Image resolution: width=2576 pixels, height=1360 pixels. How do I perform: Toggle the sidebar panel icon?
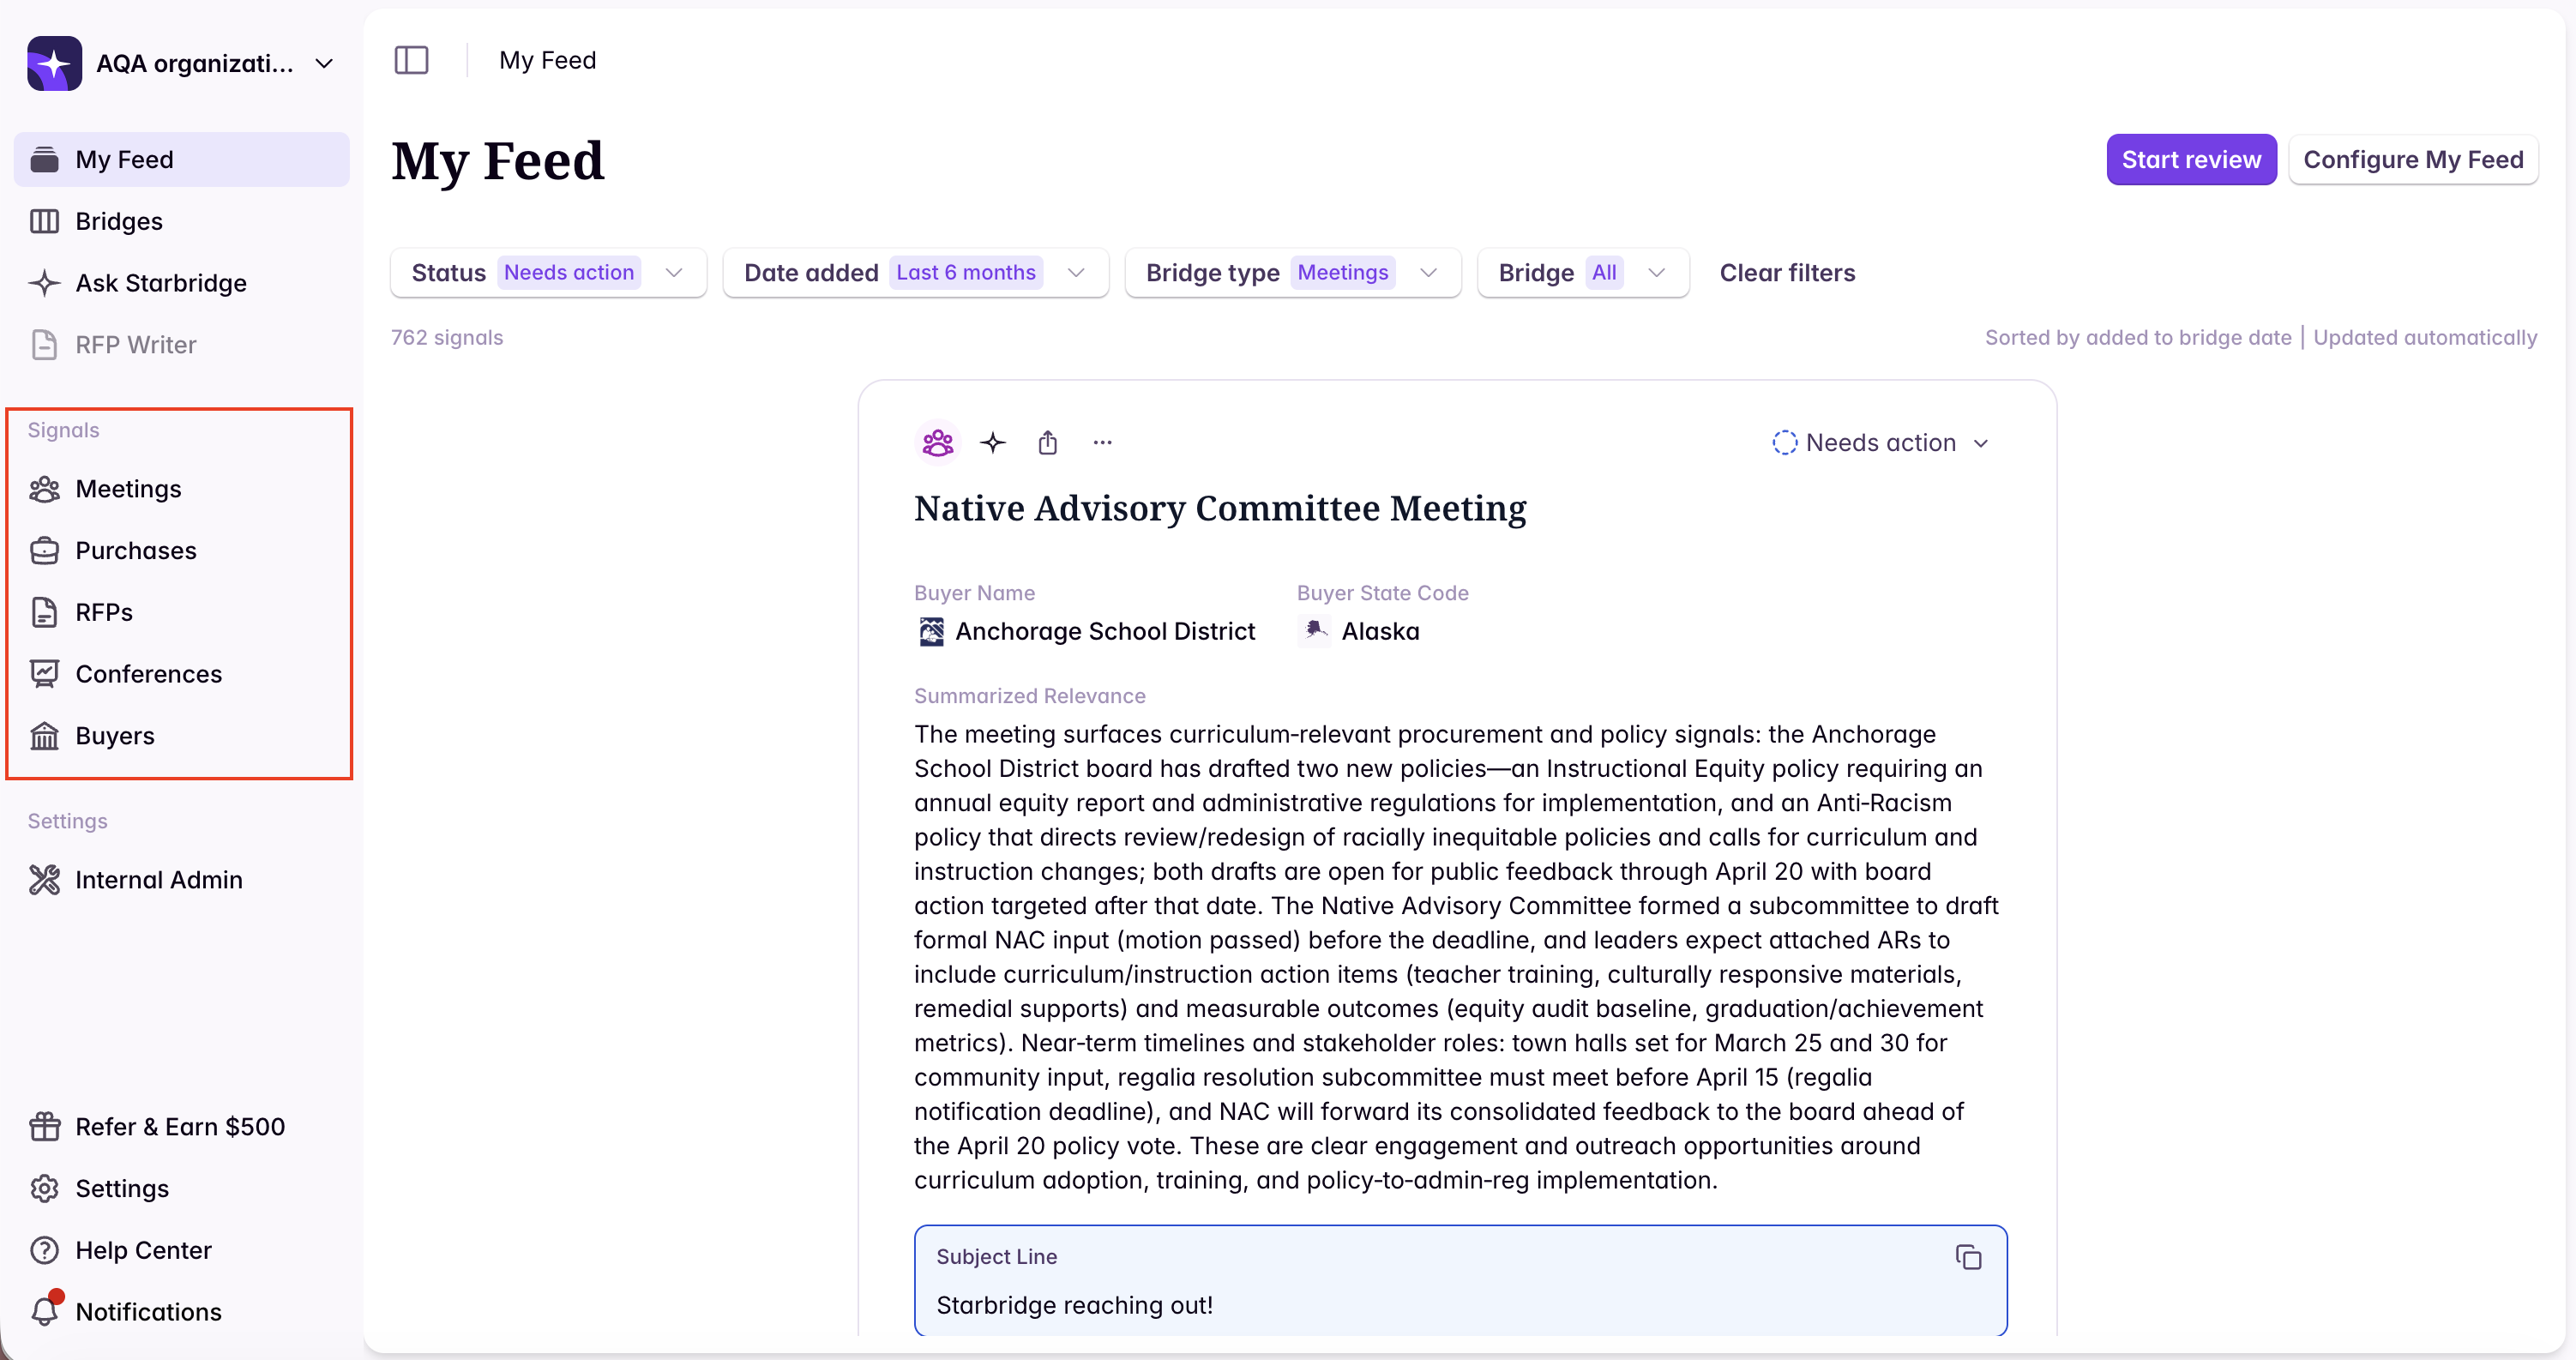(411, 60)
